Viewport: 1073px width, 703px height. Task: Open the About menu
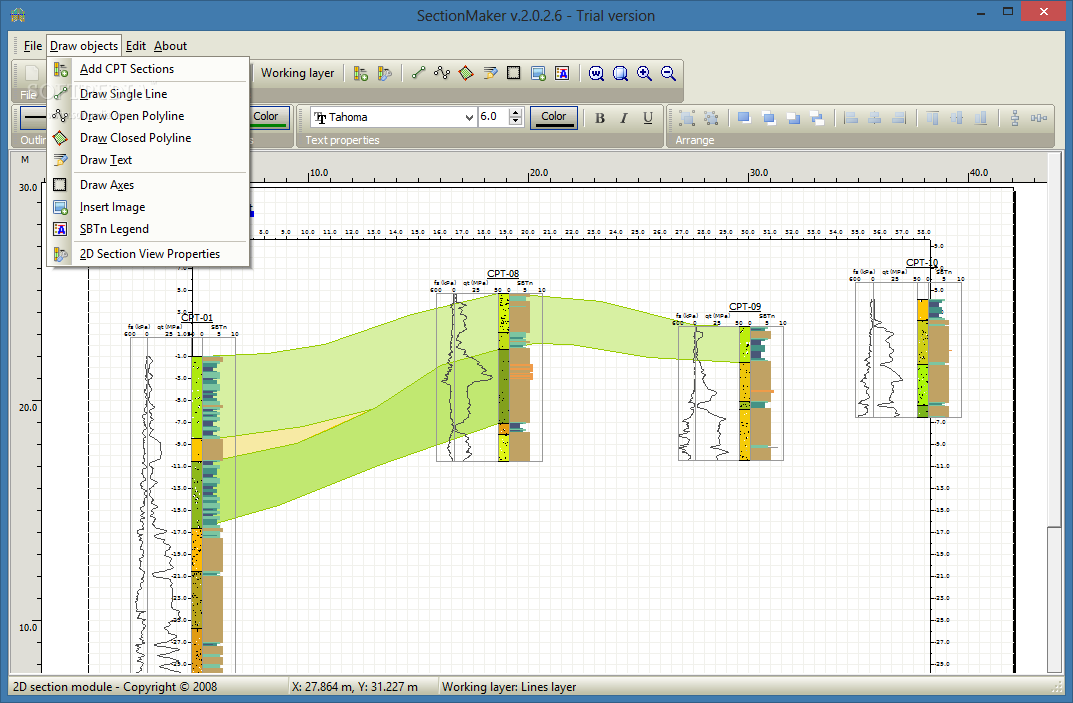coord(170,46)
